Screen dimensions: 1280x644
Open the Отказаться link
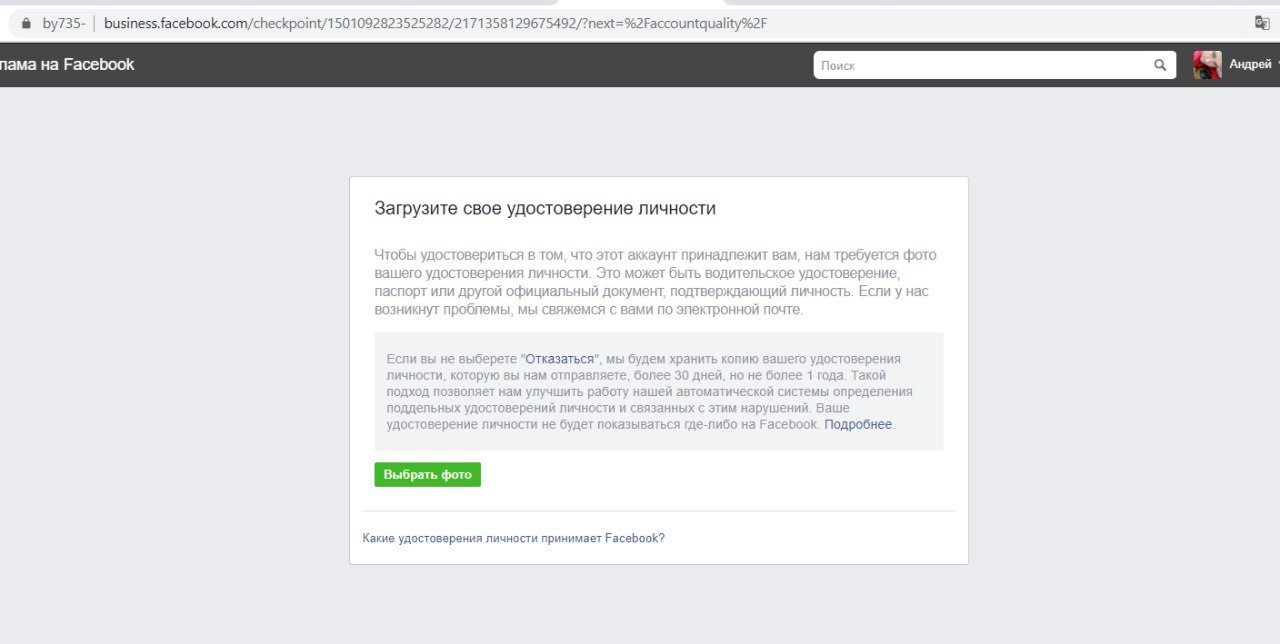pyautogui.click(x=560, y=358)
